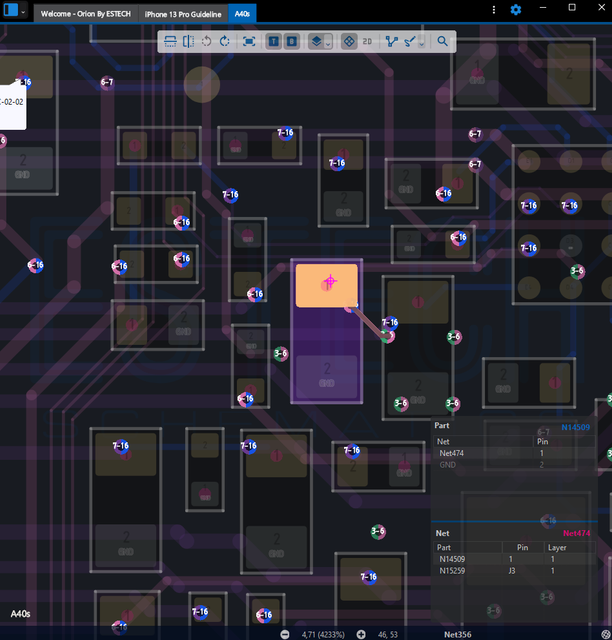Rotate the board counterclockwise
Image resolution: width=612 pixels, height=640 pixels.
(207, 41)
